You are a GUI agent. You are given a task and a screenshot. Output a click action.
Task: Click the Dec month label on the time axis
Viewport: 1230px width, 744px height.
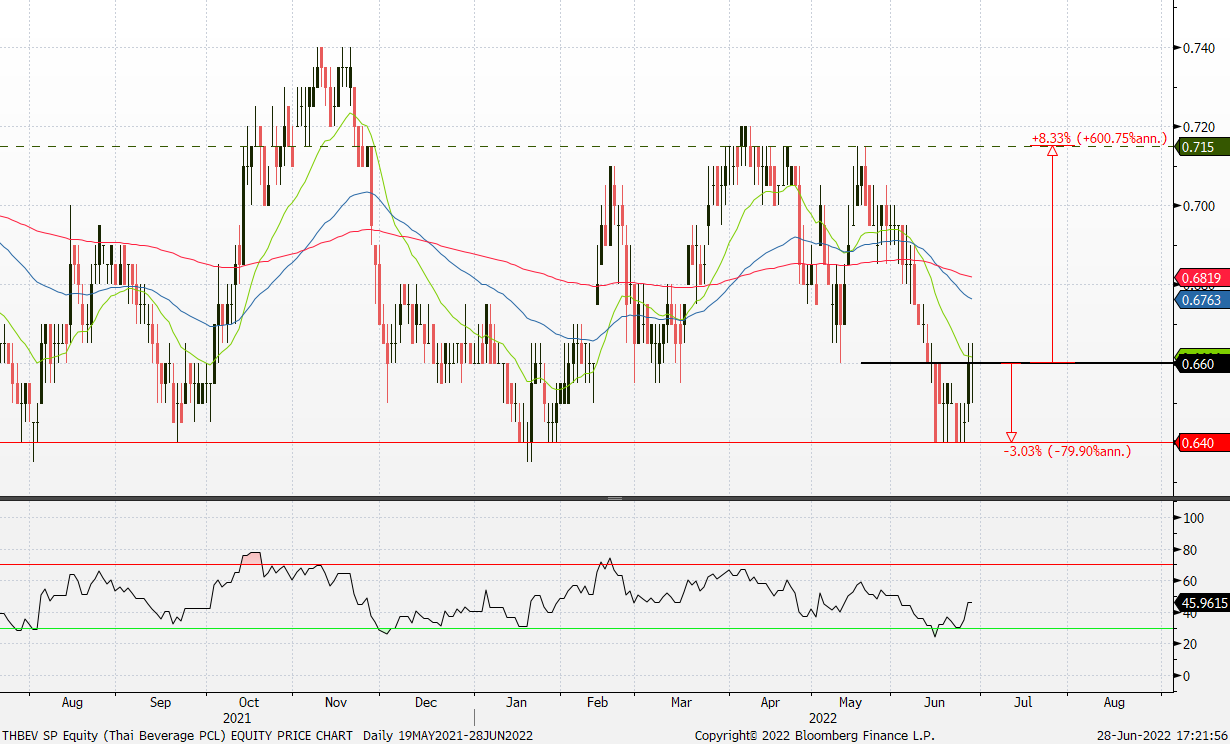[x=425, y=703]
